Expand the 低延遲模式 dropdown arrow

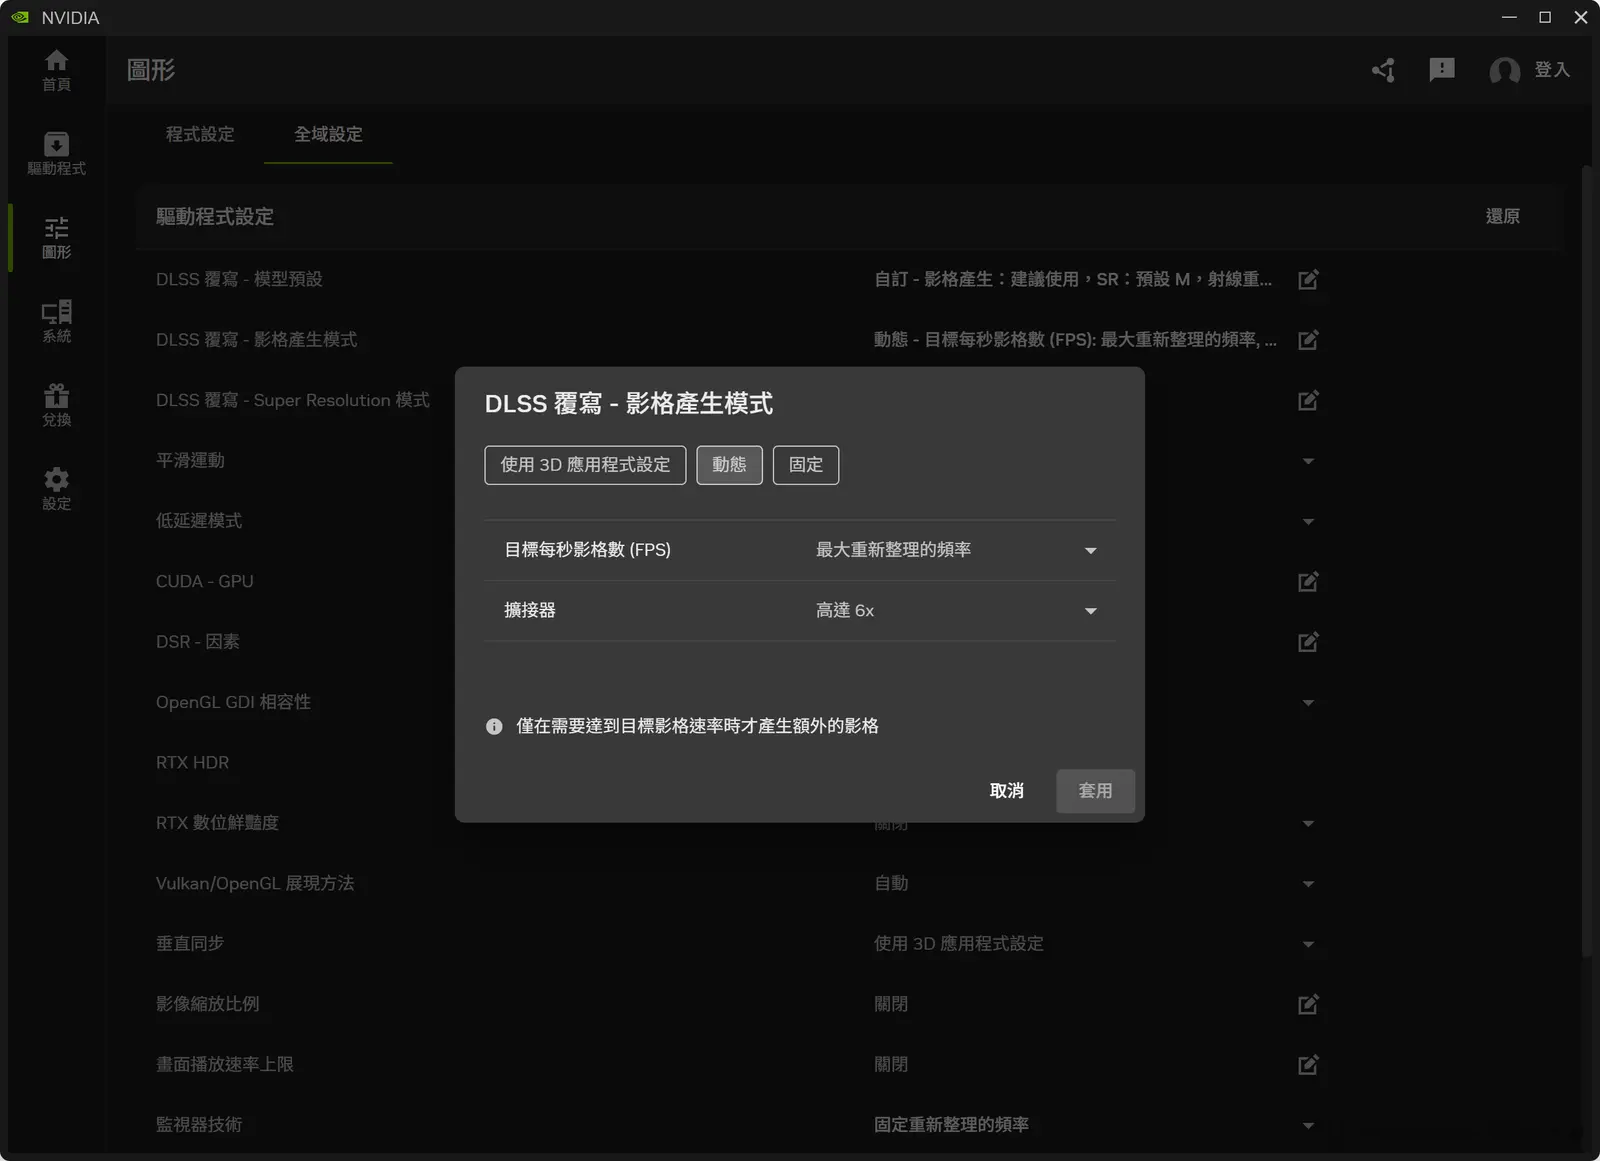[x=1308, y=522]
